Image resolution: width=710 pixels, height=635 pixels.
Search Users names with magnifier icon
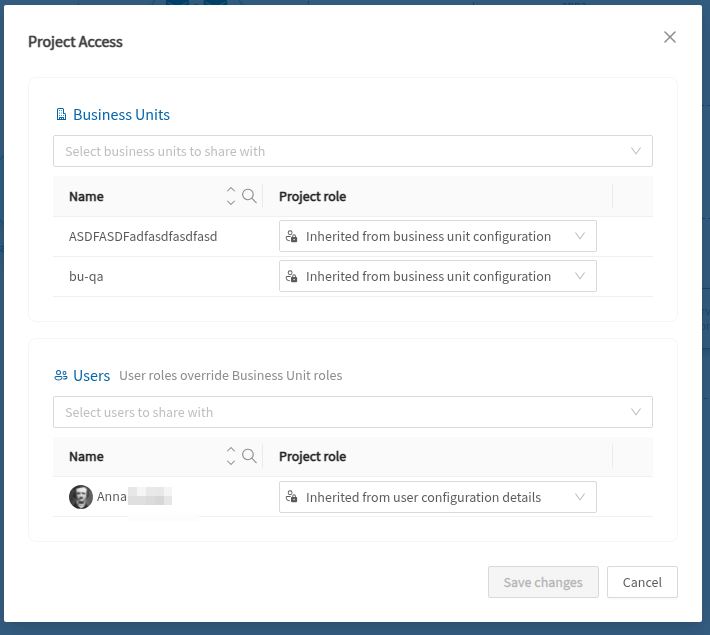pos(249,456)
